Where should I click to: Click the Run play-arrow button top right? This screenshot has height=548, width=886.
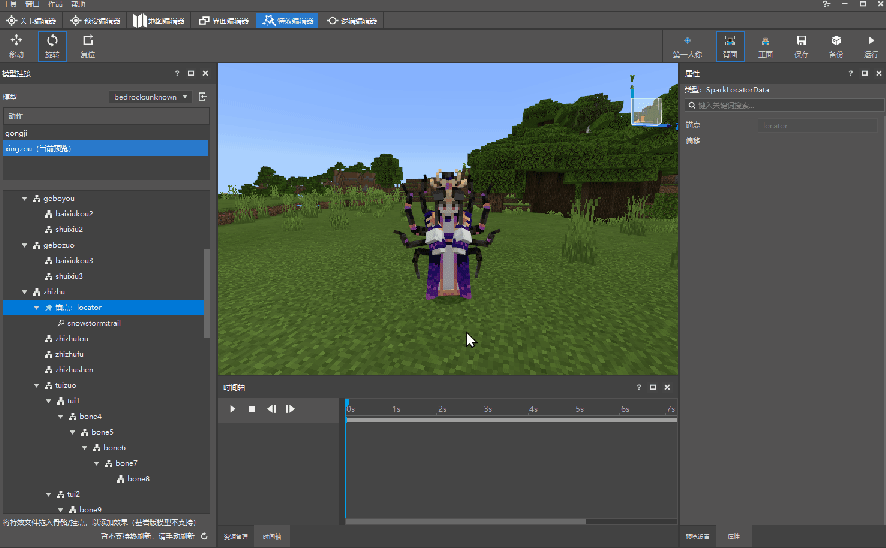pos(871,46)
